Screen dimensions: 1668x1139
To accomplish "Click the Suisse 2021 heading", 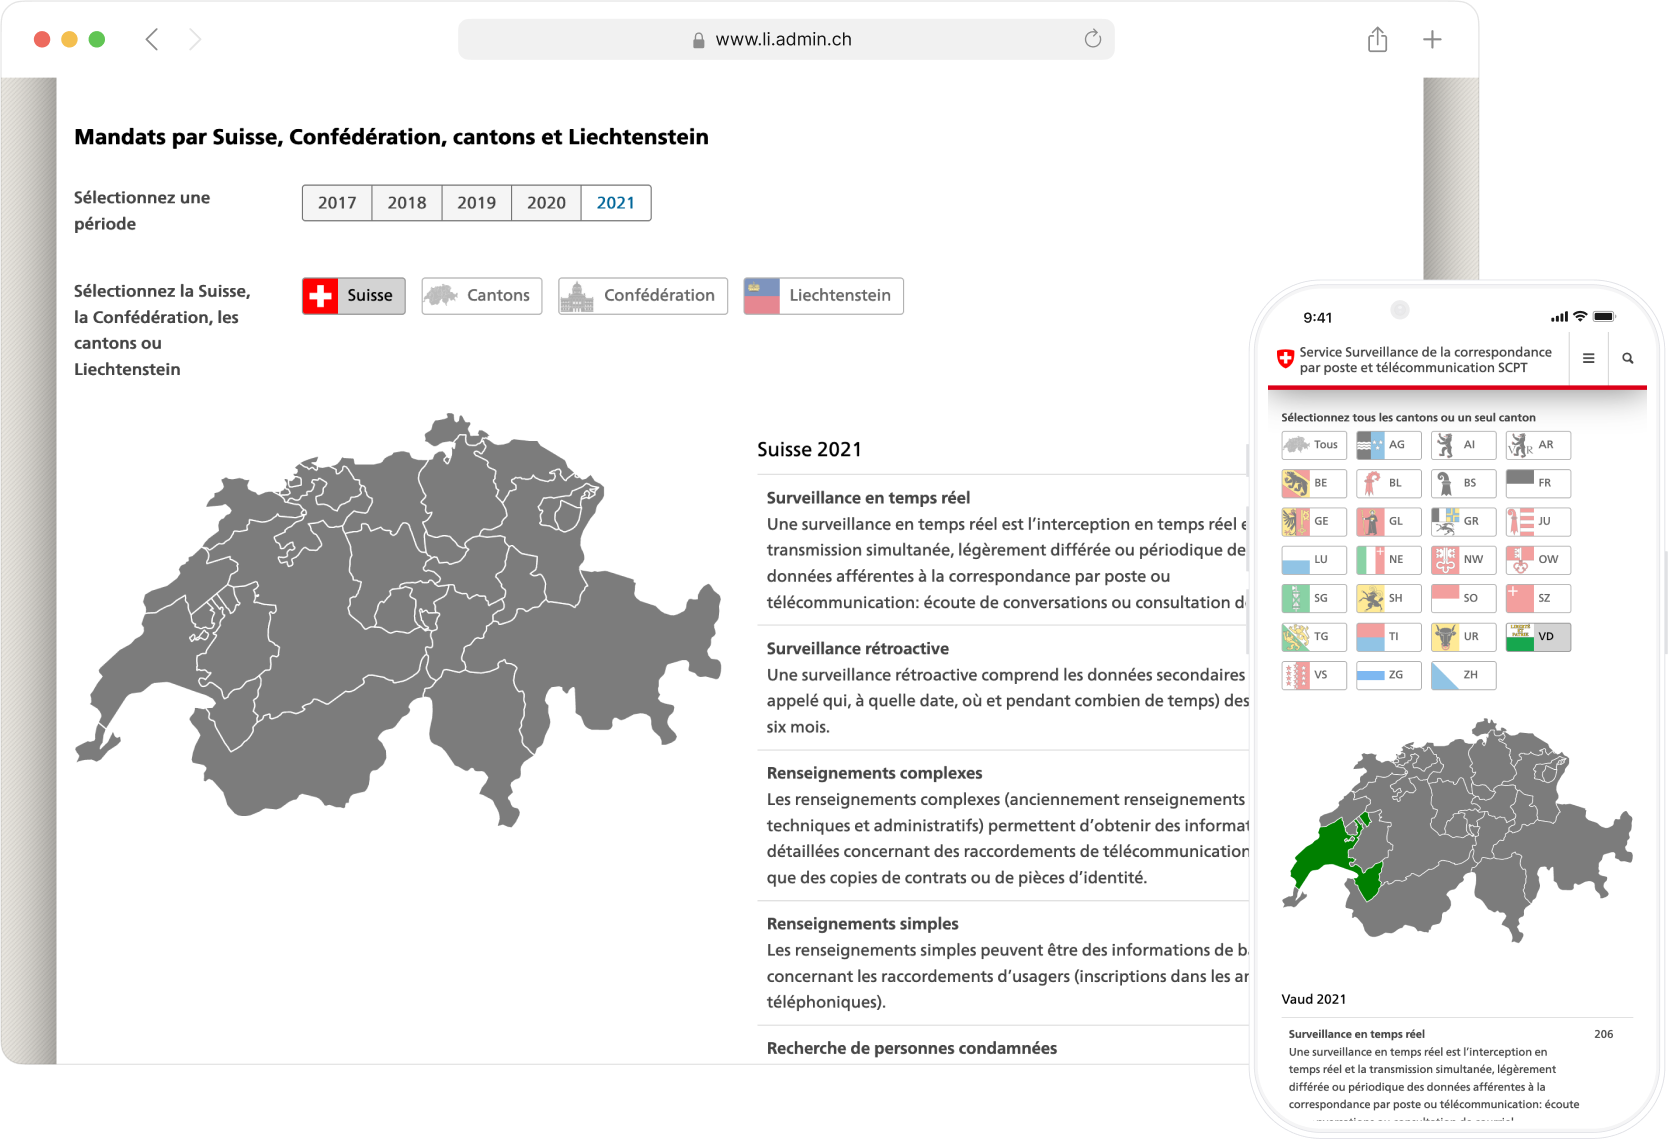I will (809, 450).
